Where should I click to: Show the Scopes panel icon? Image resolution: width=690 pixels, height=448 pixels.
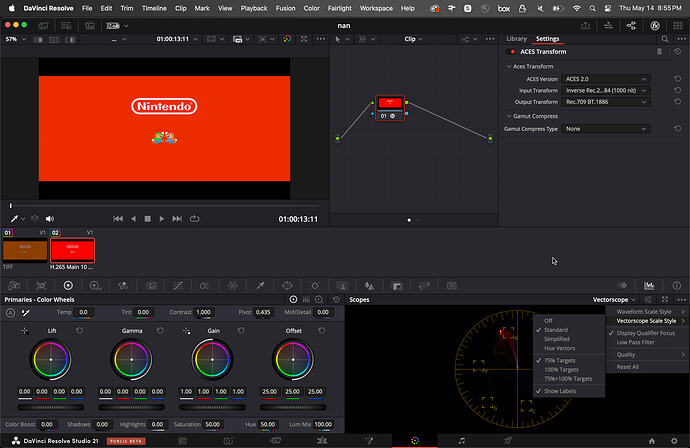649,286
